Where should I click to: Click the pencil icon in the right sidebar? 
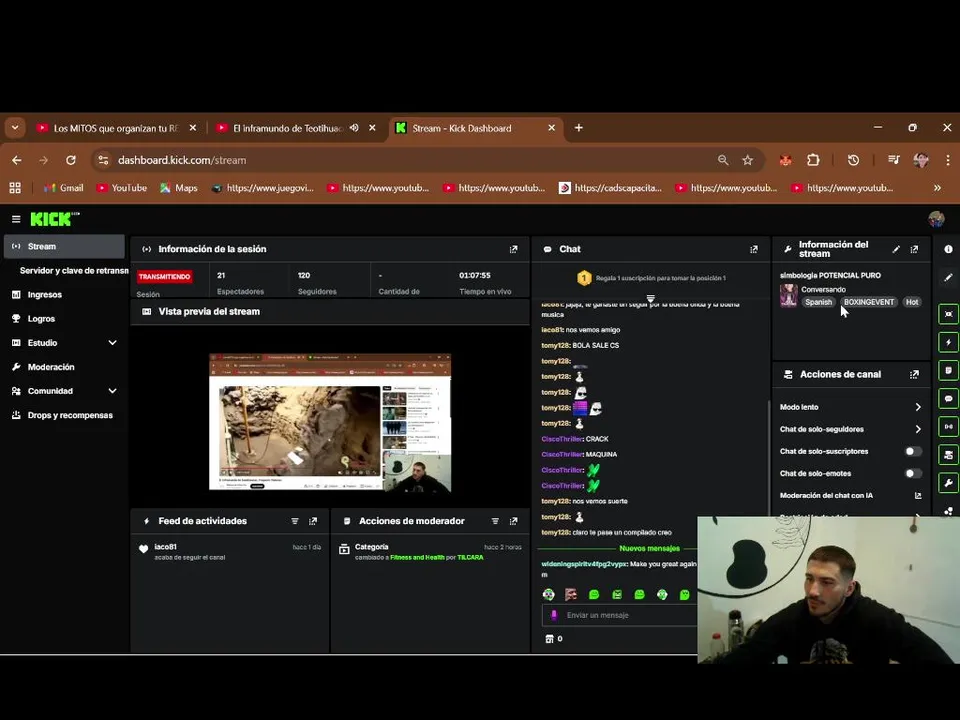pos(948,277)
